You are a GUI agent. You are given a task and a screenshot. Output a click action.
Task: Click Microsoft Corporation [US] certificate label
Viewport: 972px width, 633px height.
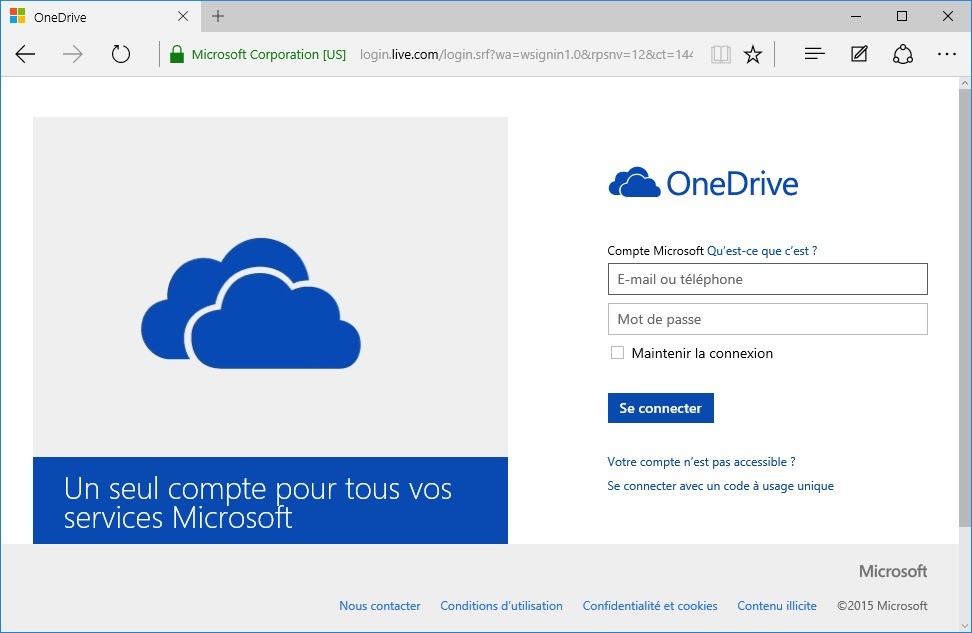click(x=268, y=55)
